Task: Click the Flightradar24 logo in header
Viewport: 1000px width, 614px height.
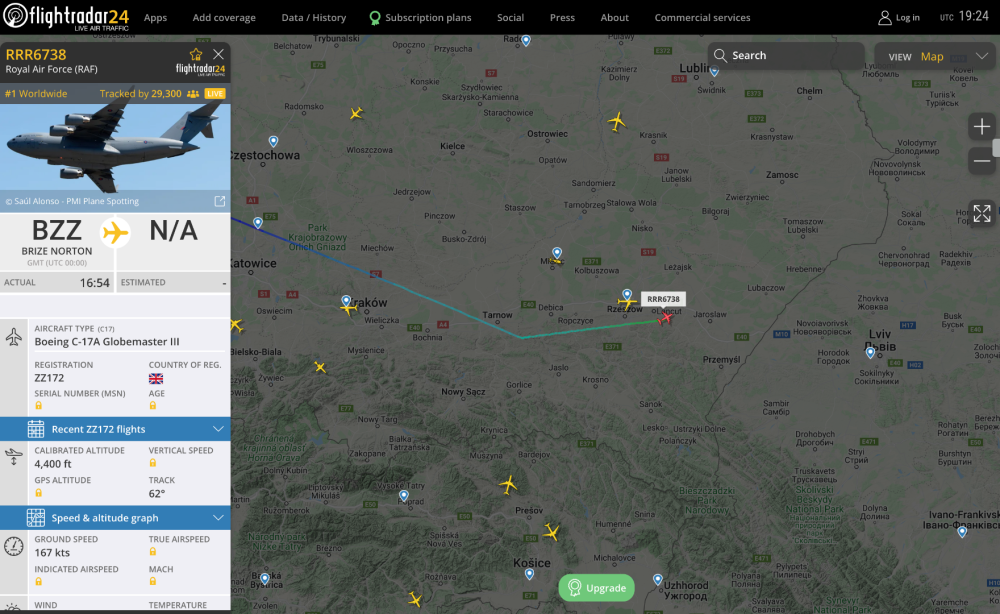Action: (66, 17)
